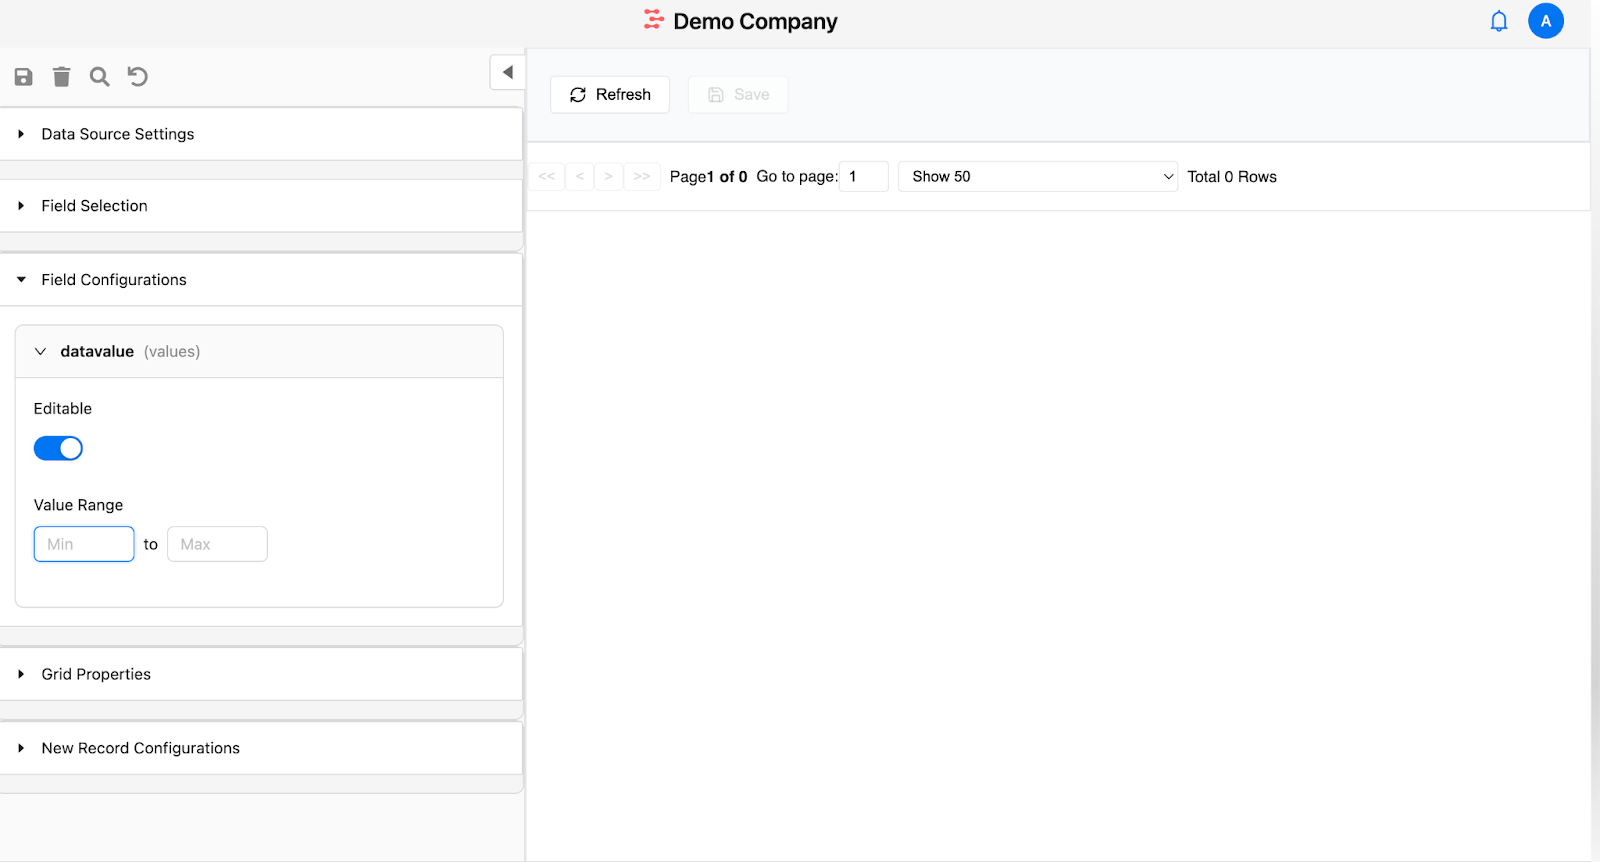Collapse Field Configurations section
Screen dimensions: 1600x862
[261, 280]
